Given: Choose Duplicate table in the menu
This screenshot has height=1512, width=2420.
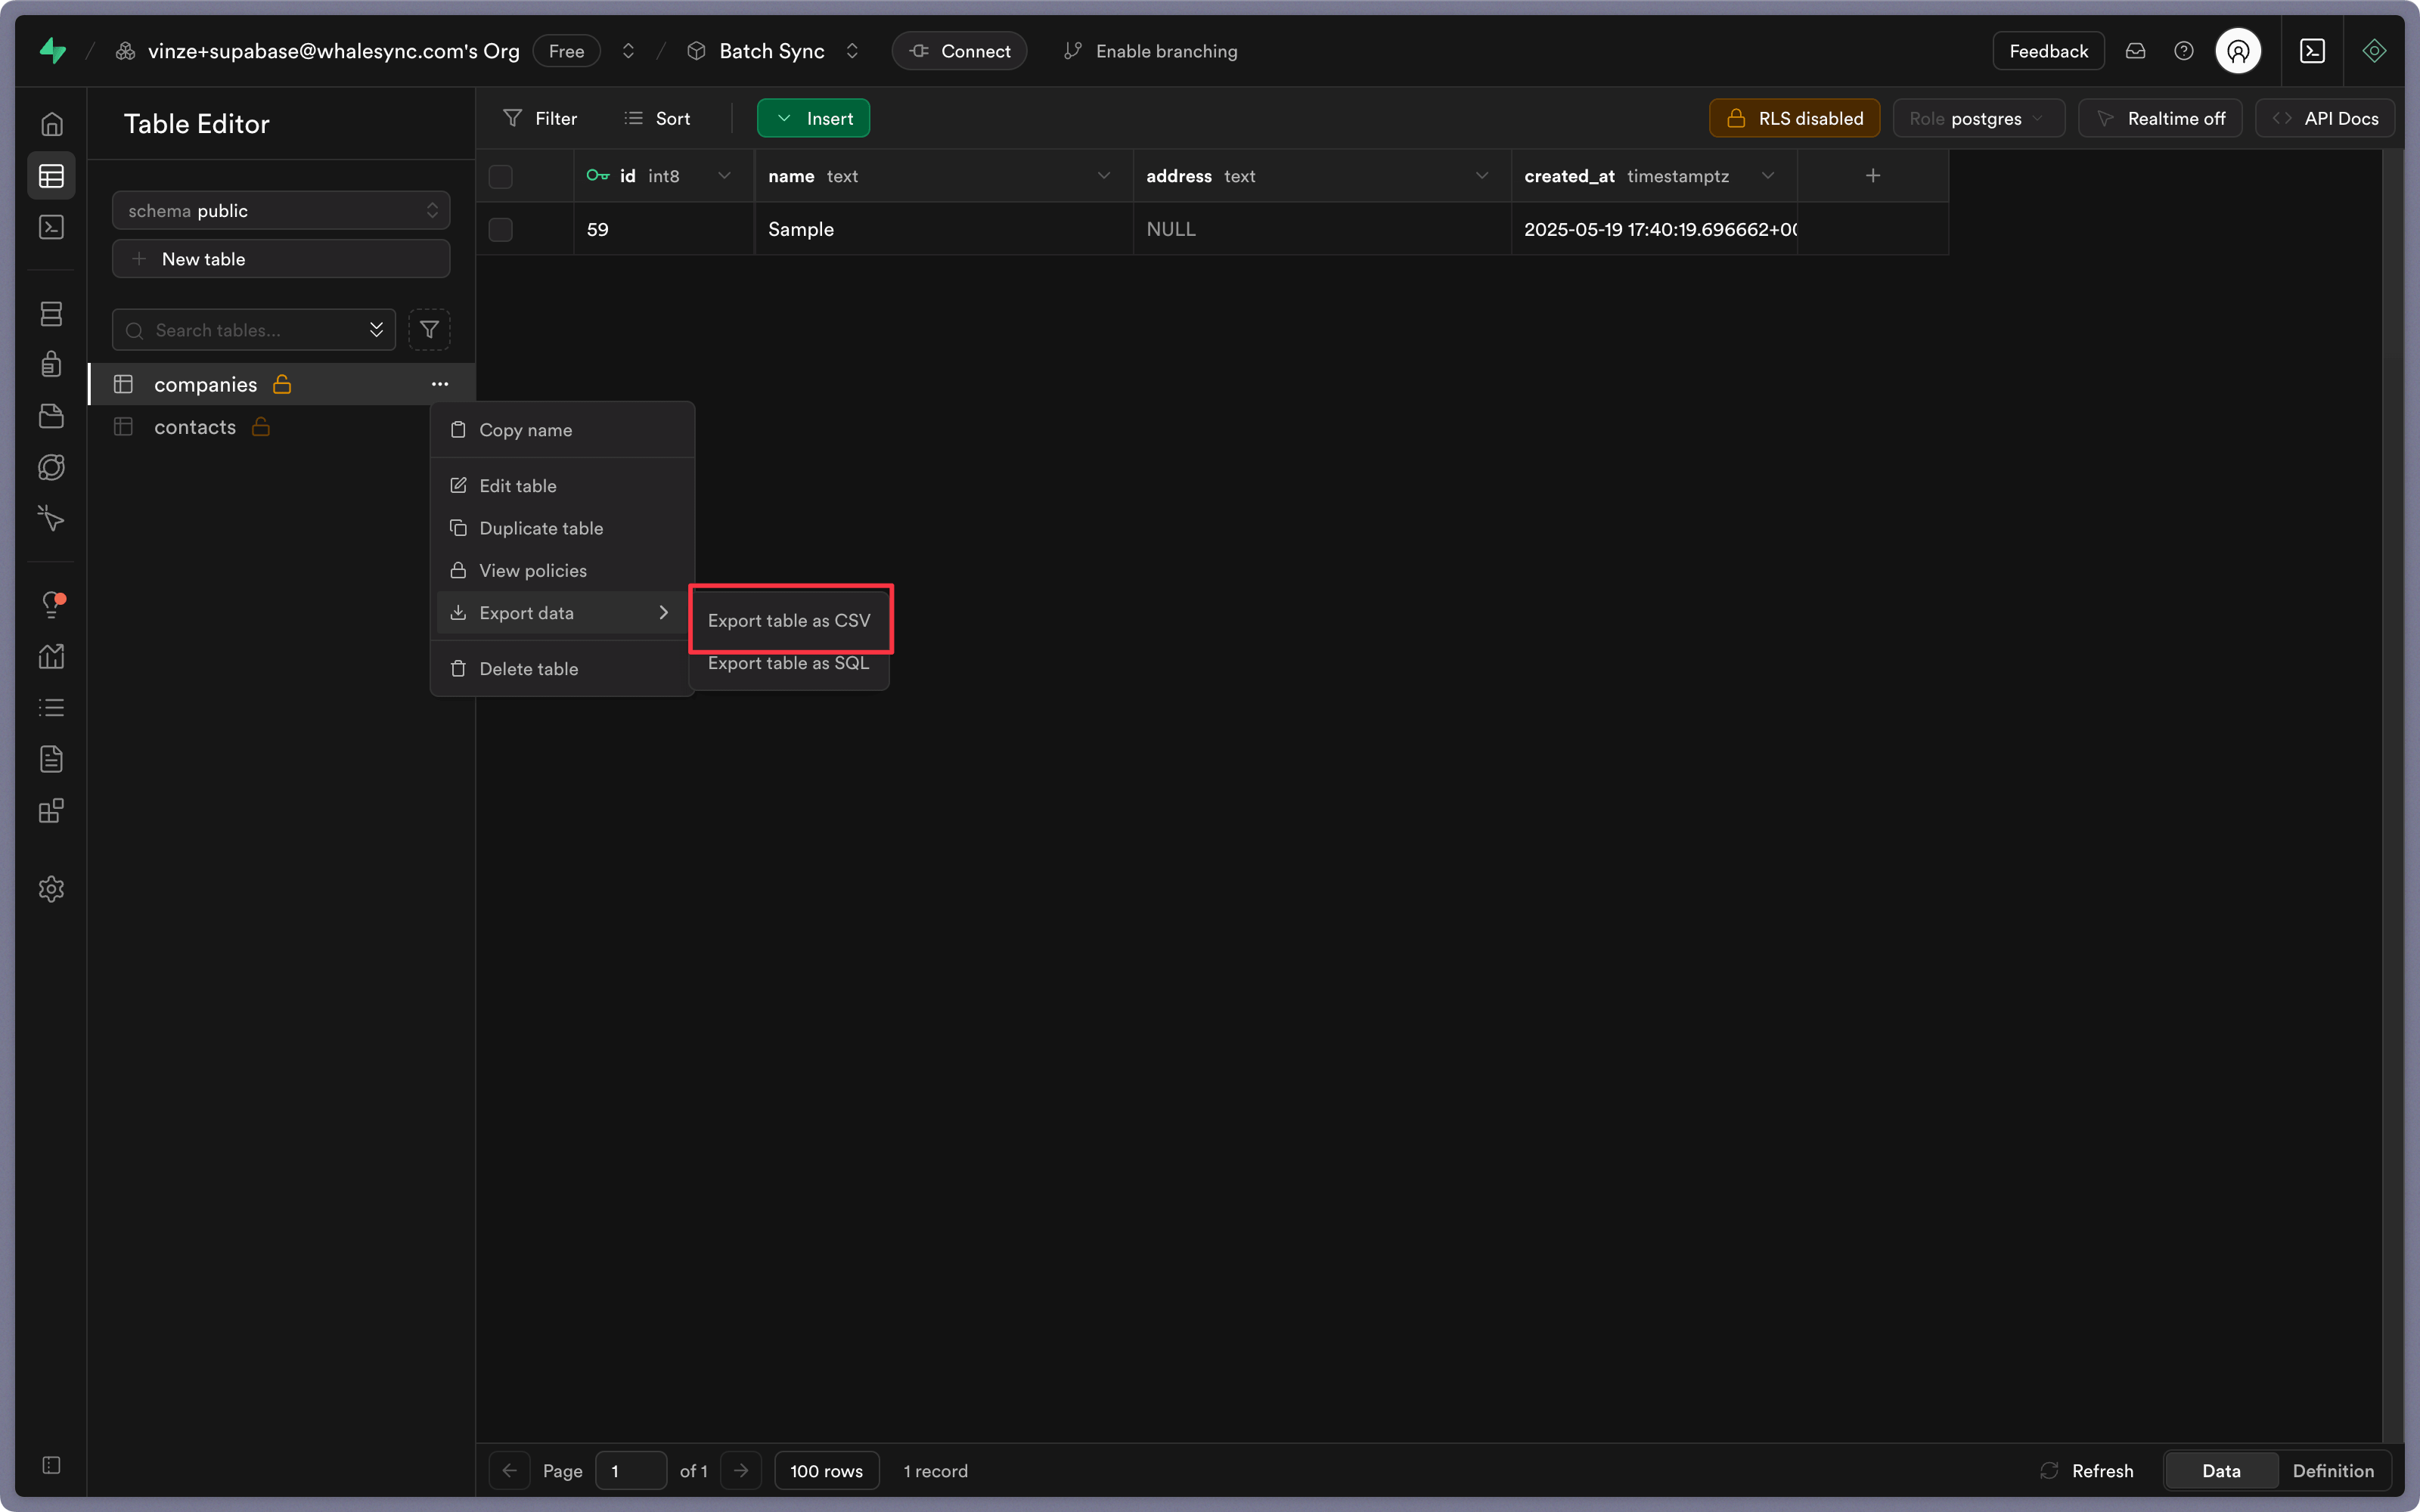Looking at the screenshot, I should (562, 528).
